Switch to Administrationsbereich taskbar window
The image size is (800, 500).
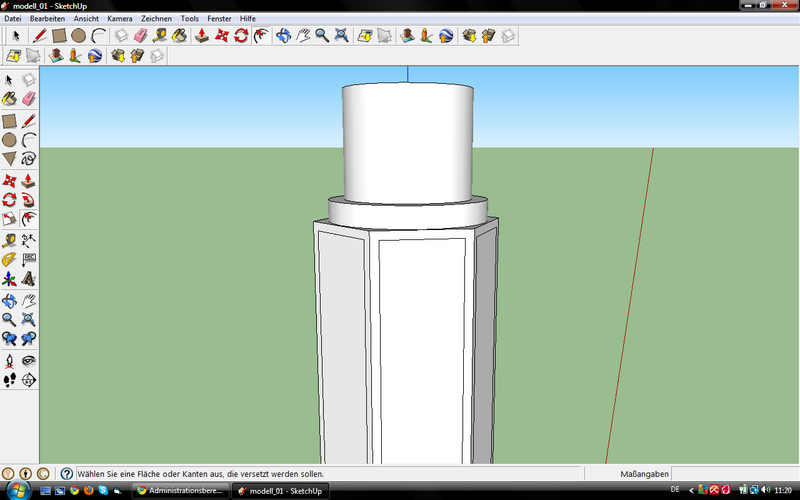coord(180,491)
